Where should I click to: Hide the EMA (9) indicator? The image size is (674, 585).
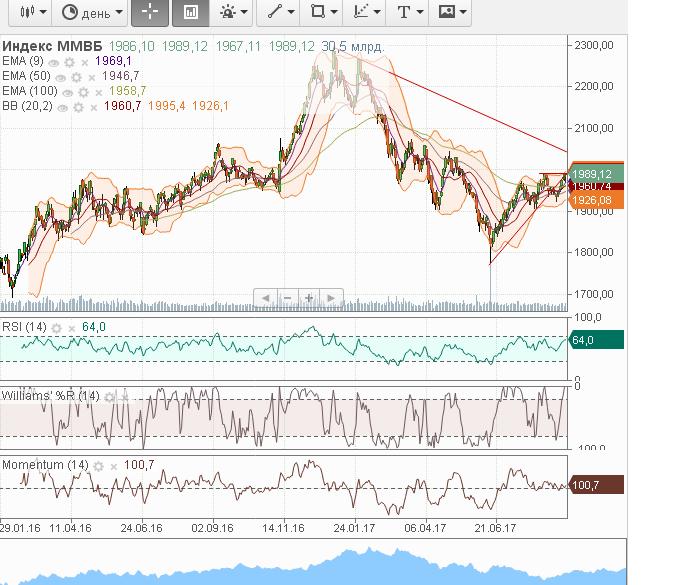[x=54, y=63]
